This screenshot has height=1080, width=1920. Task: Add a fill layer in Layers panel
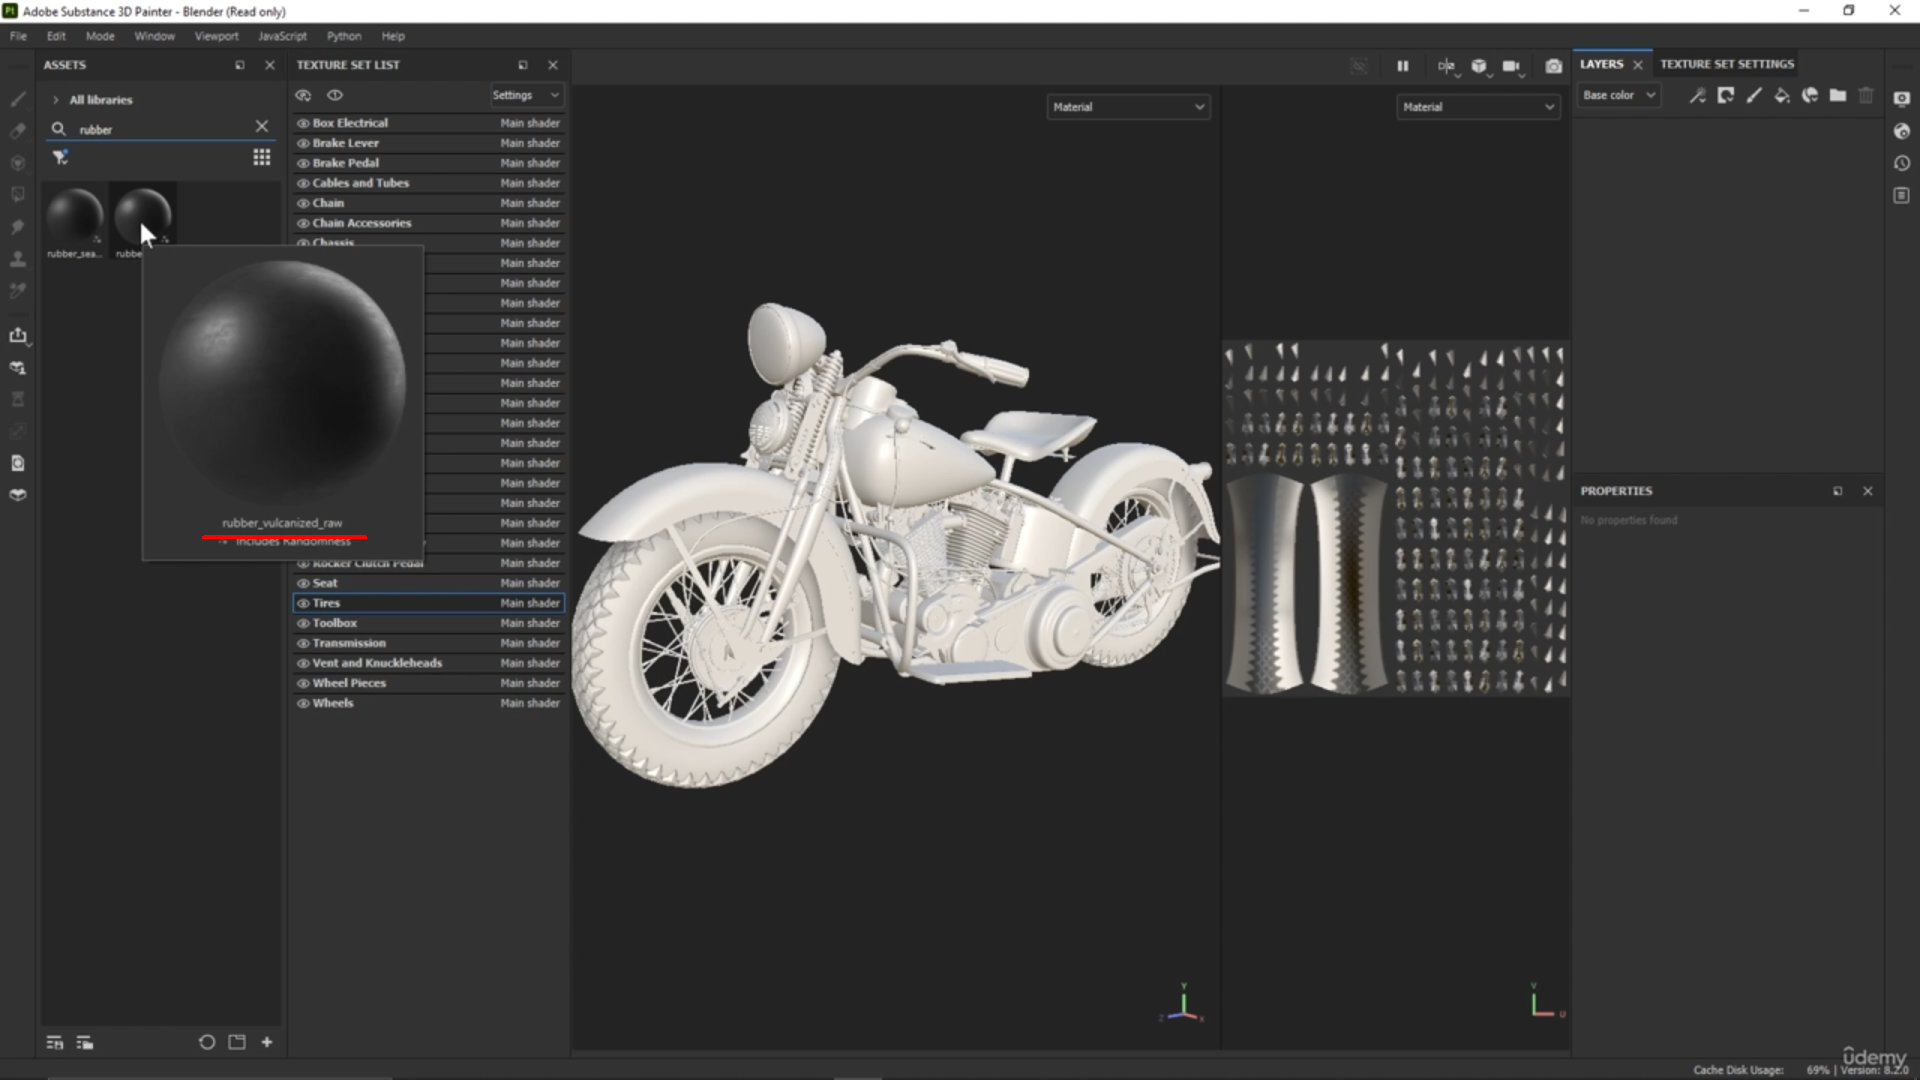pyautogui.click(x=1781, y=95)
